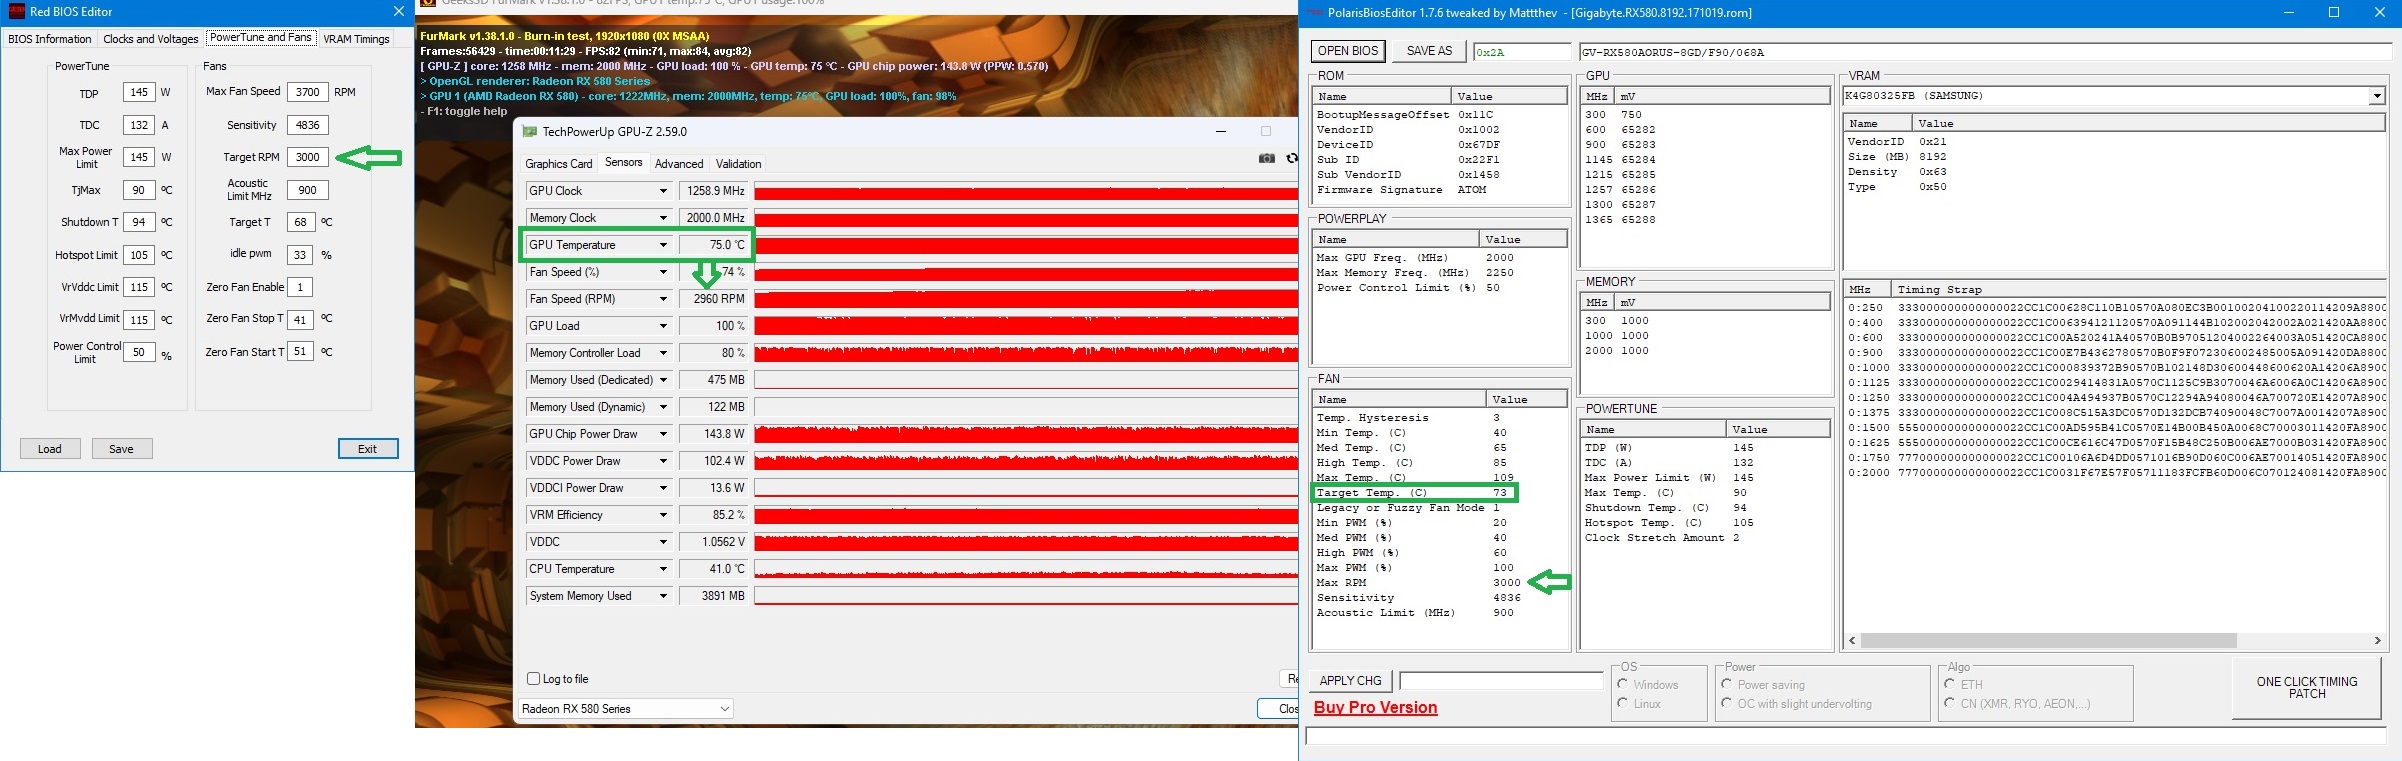This screenshot has height=761, width=2402.
Task: Click the text field beside APPLY CHG
Action: [1501, 681]
